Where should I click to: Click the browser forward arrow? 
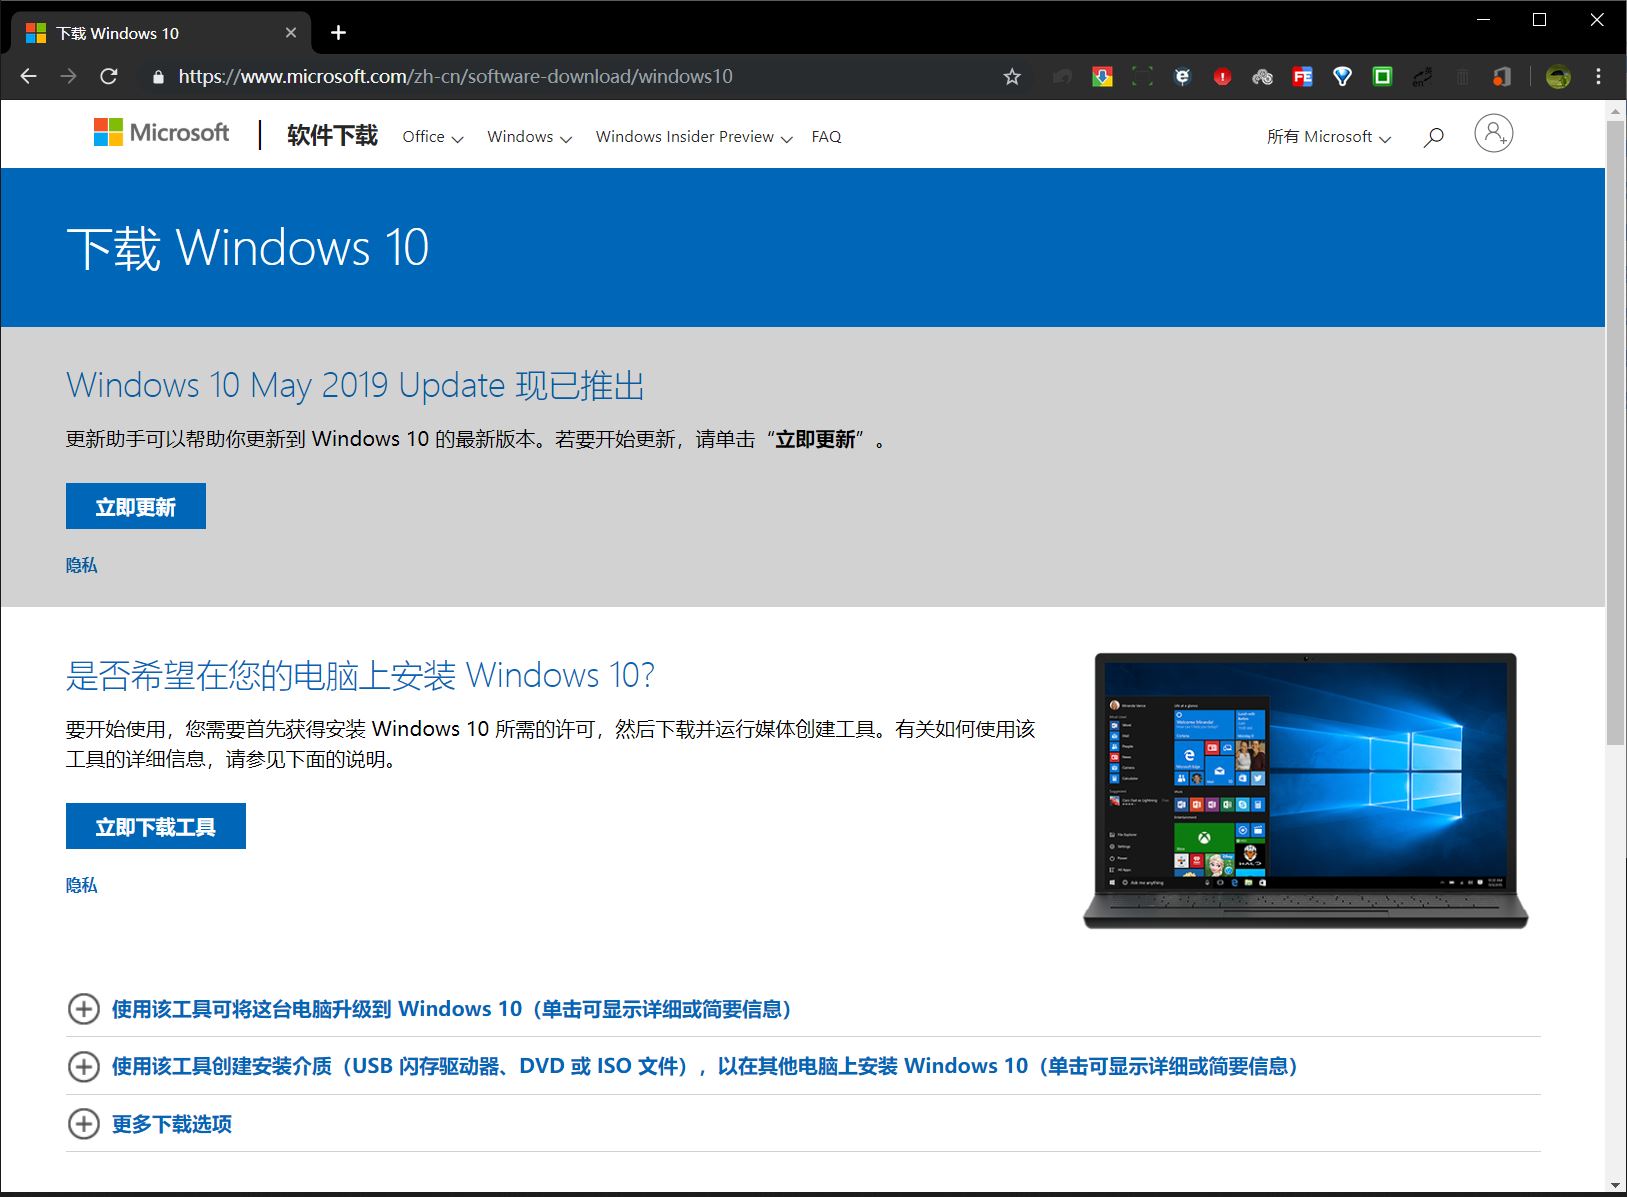click(68, 76)
